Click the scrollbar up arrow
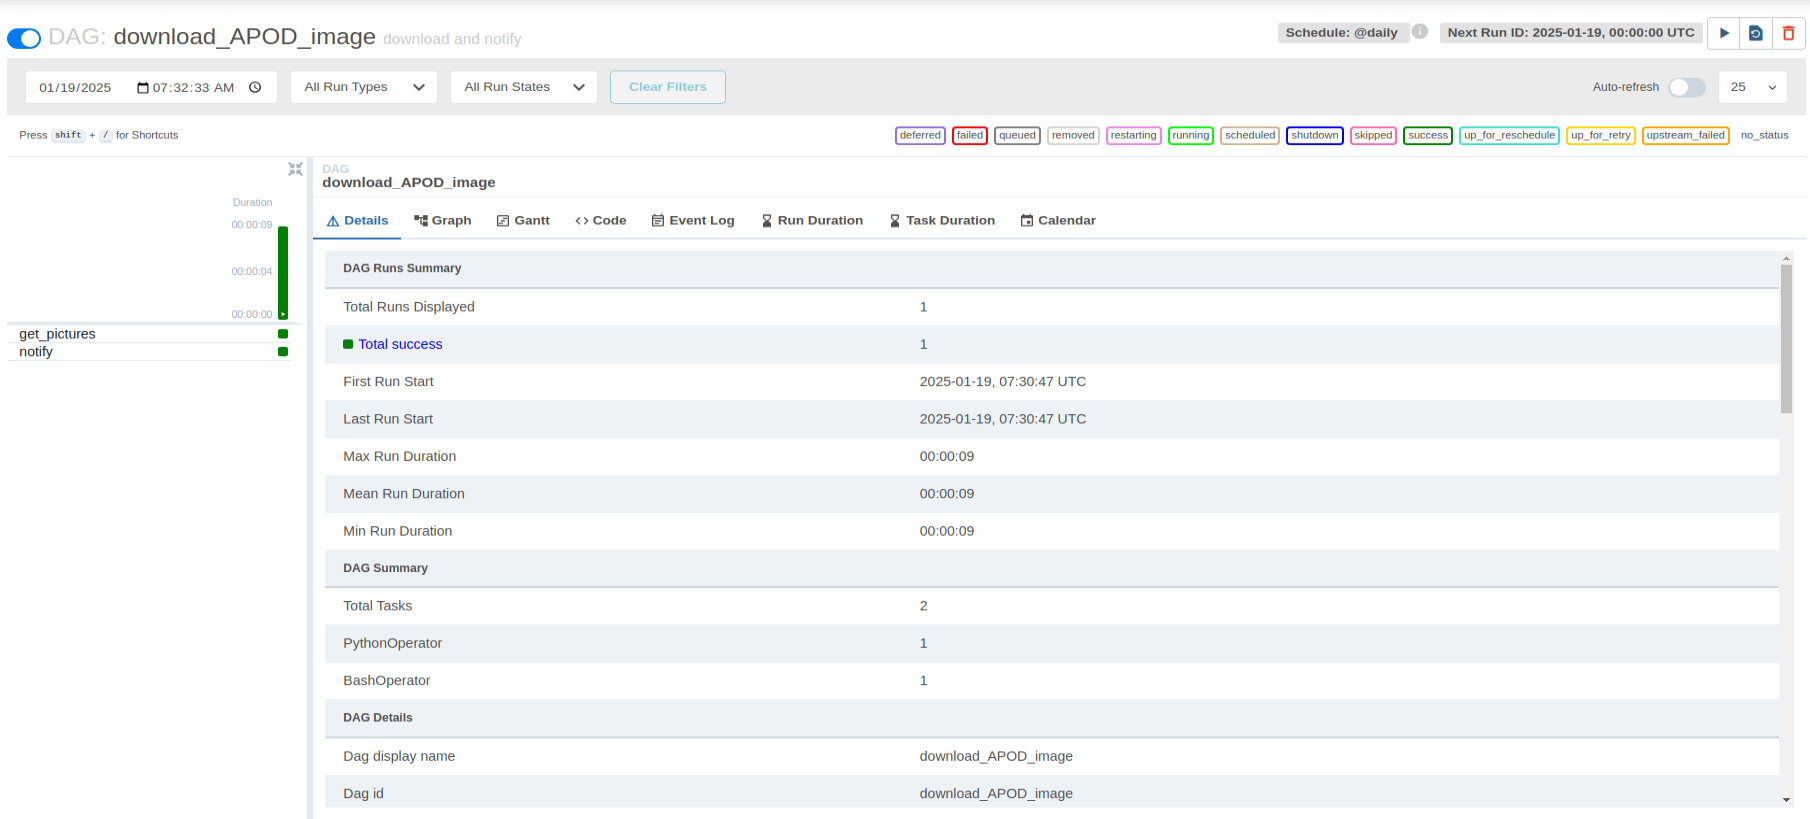The width and height of the screenshot is (1810, 819). 1786,258
